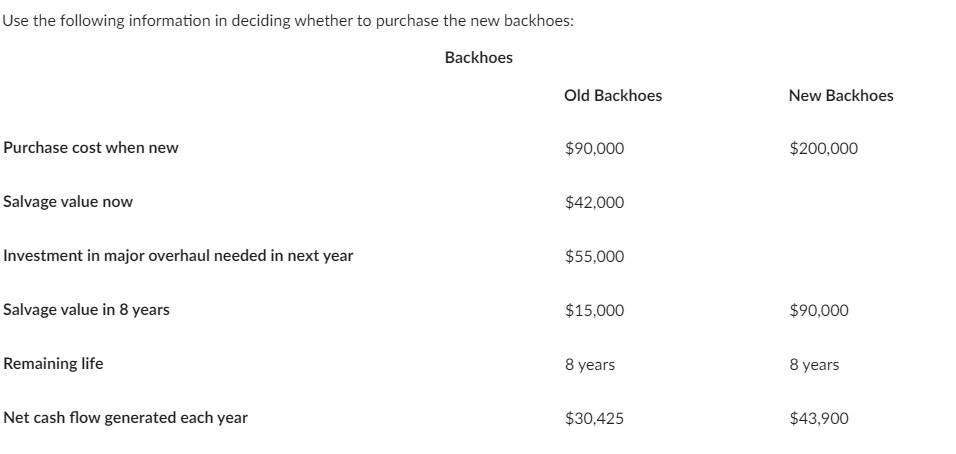956x454 pixels.
Task: Click the $15,000 old salvage value
Action: (594, 311)
